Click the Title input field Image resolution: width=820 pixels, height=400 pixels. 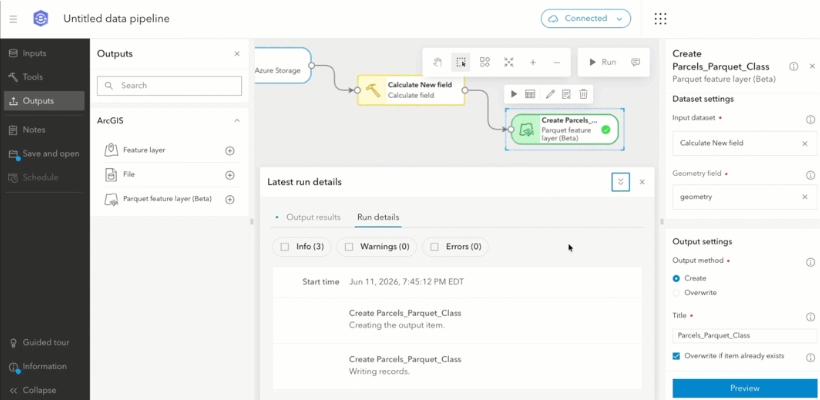[745, 336]
